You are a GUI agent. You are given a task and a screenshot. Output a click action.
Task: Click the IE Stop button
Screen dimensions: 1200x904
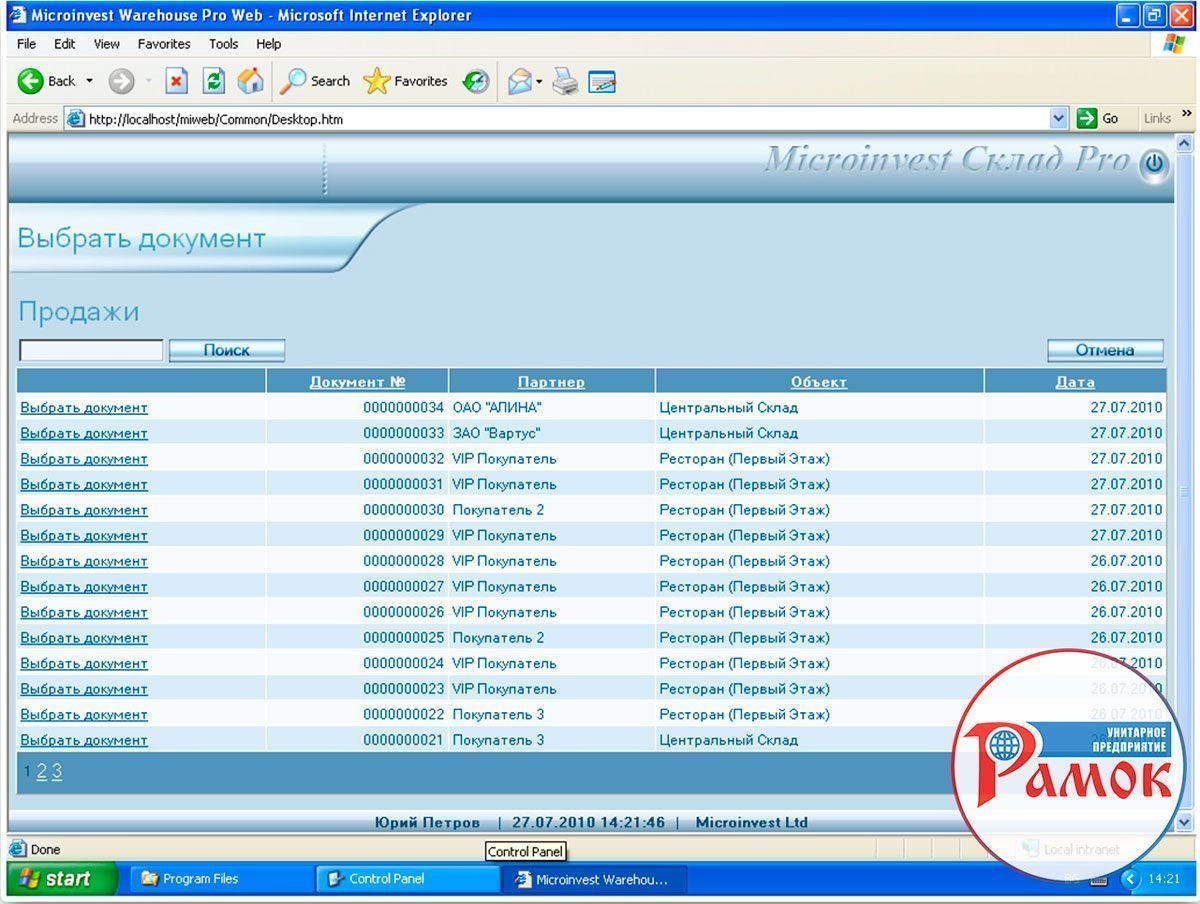click(x=177, y=81)
